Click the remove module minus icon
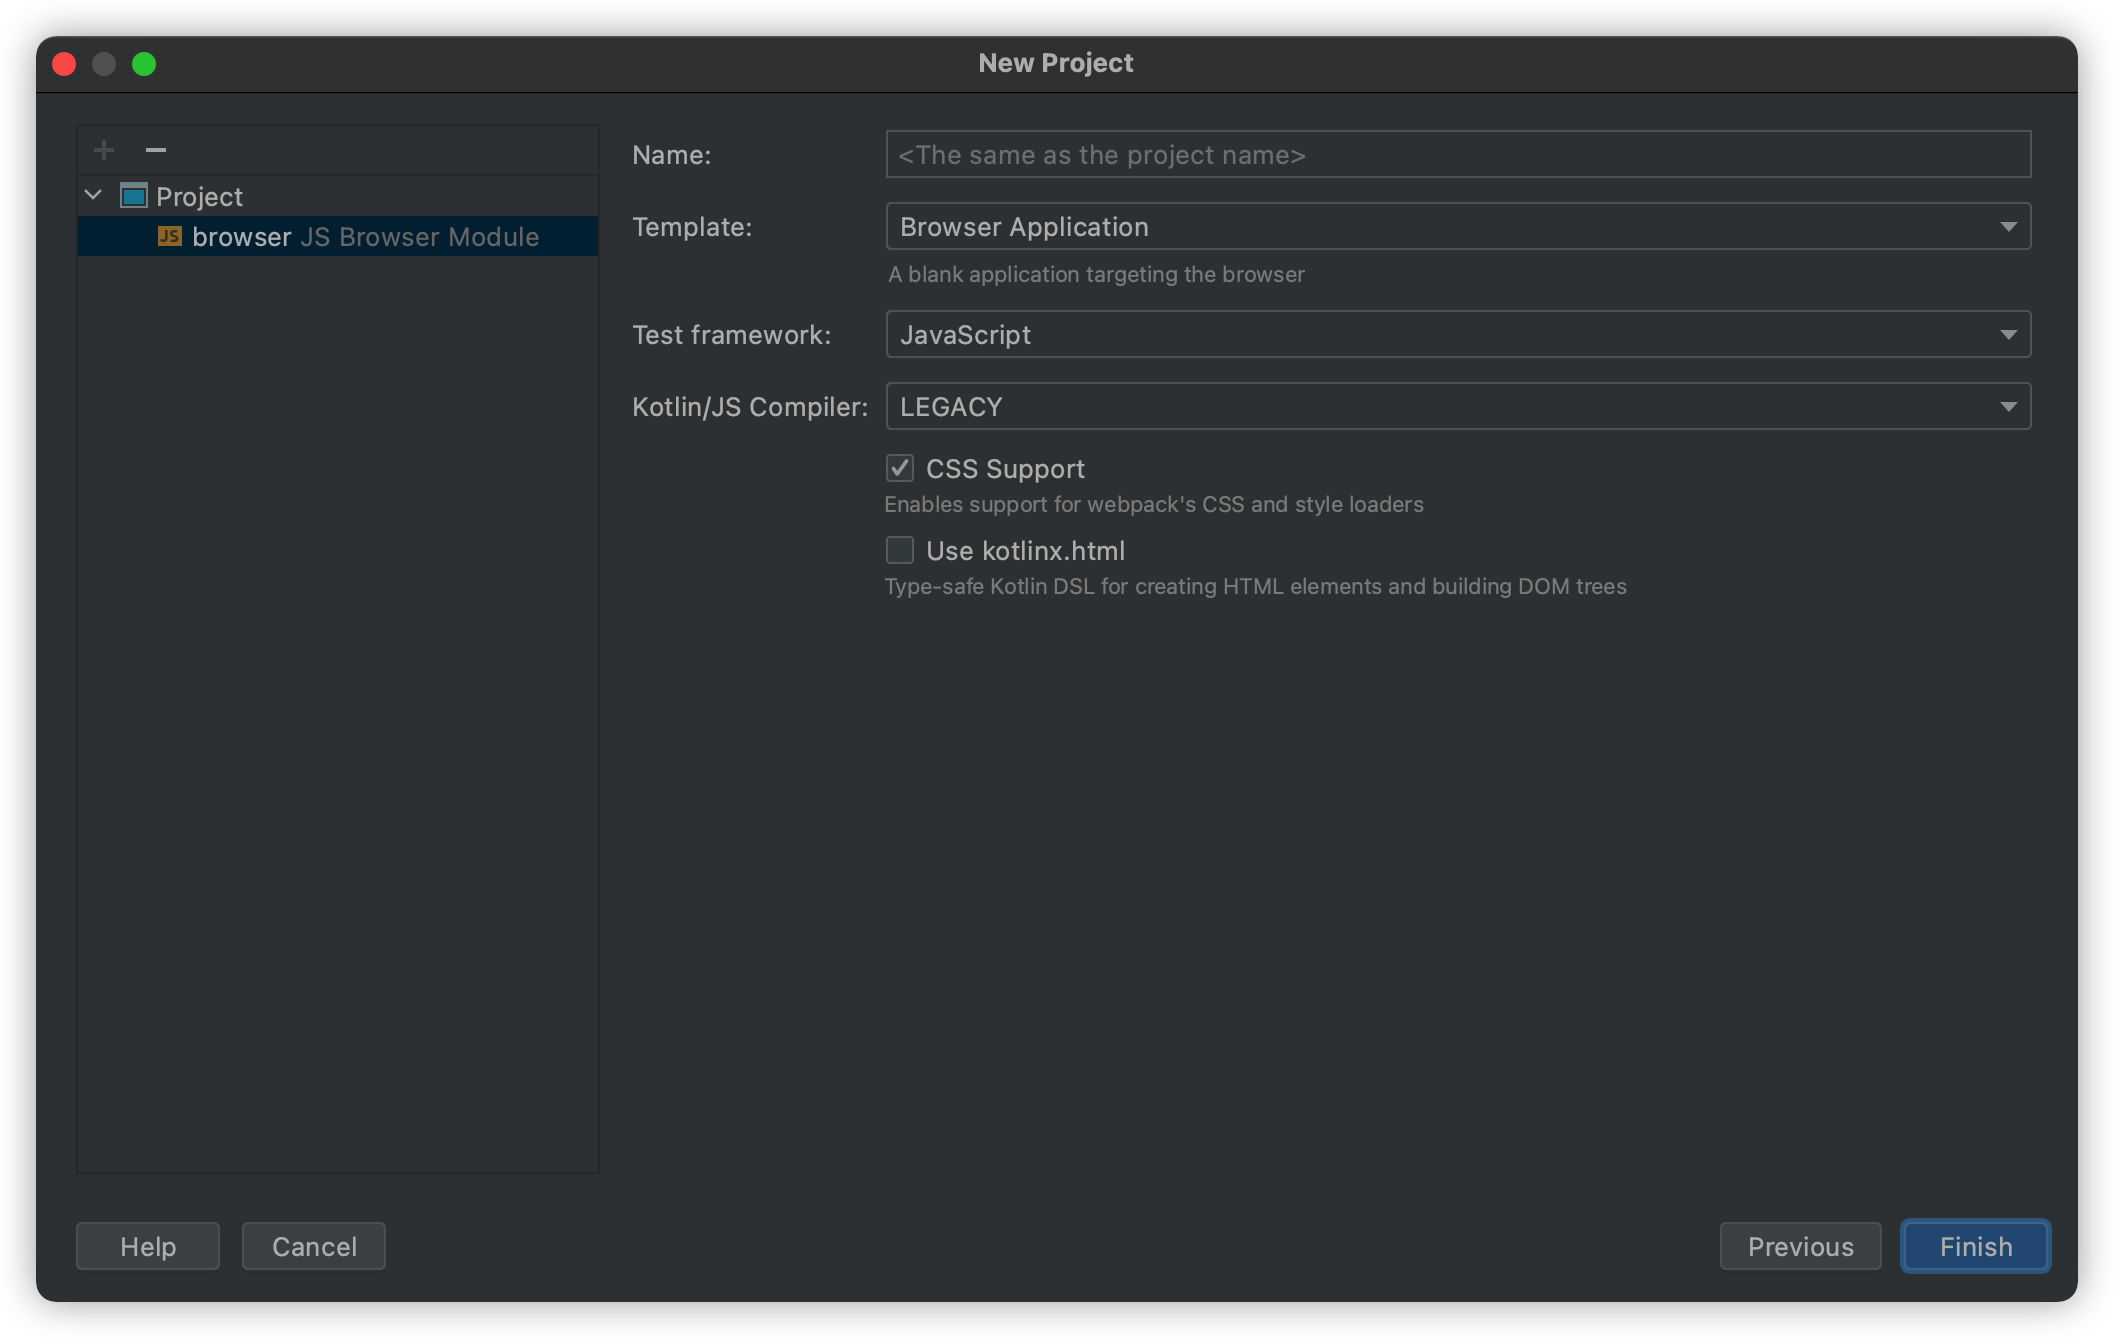Viewport: 2114px width, 1338px height. point(155,150)
